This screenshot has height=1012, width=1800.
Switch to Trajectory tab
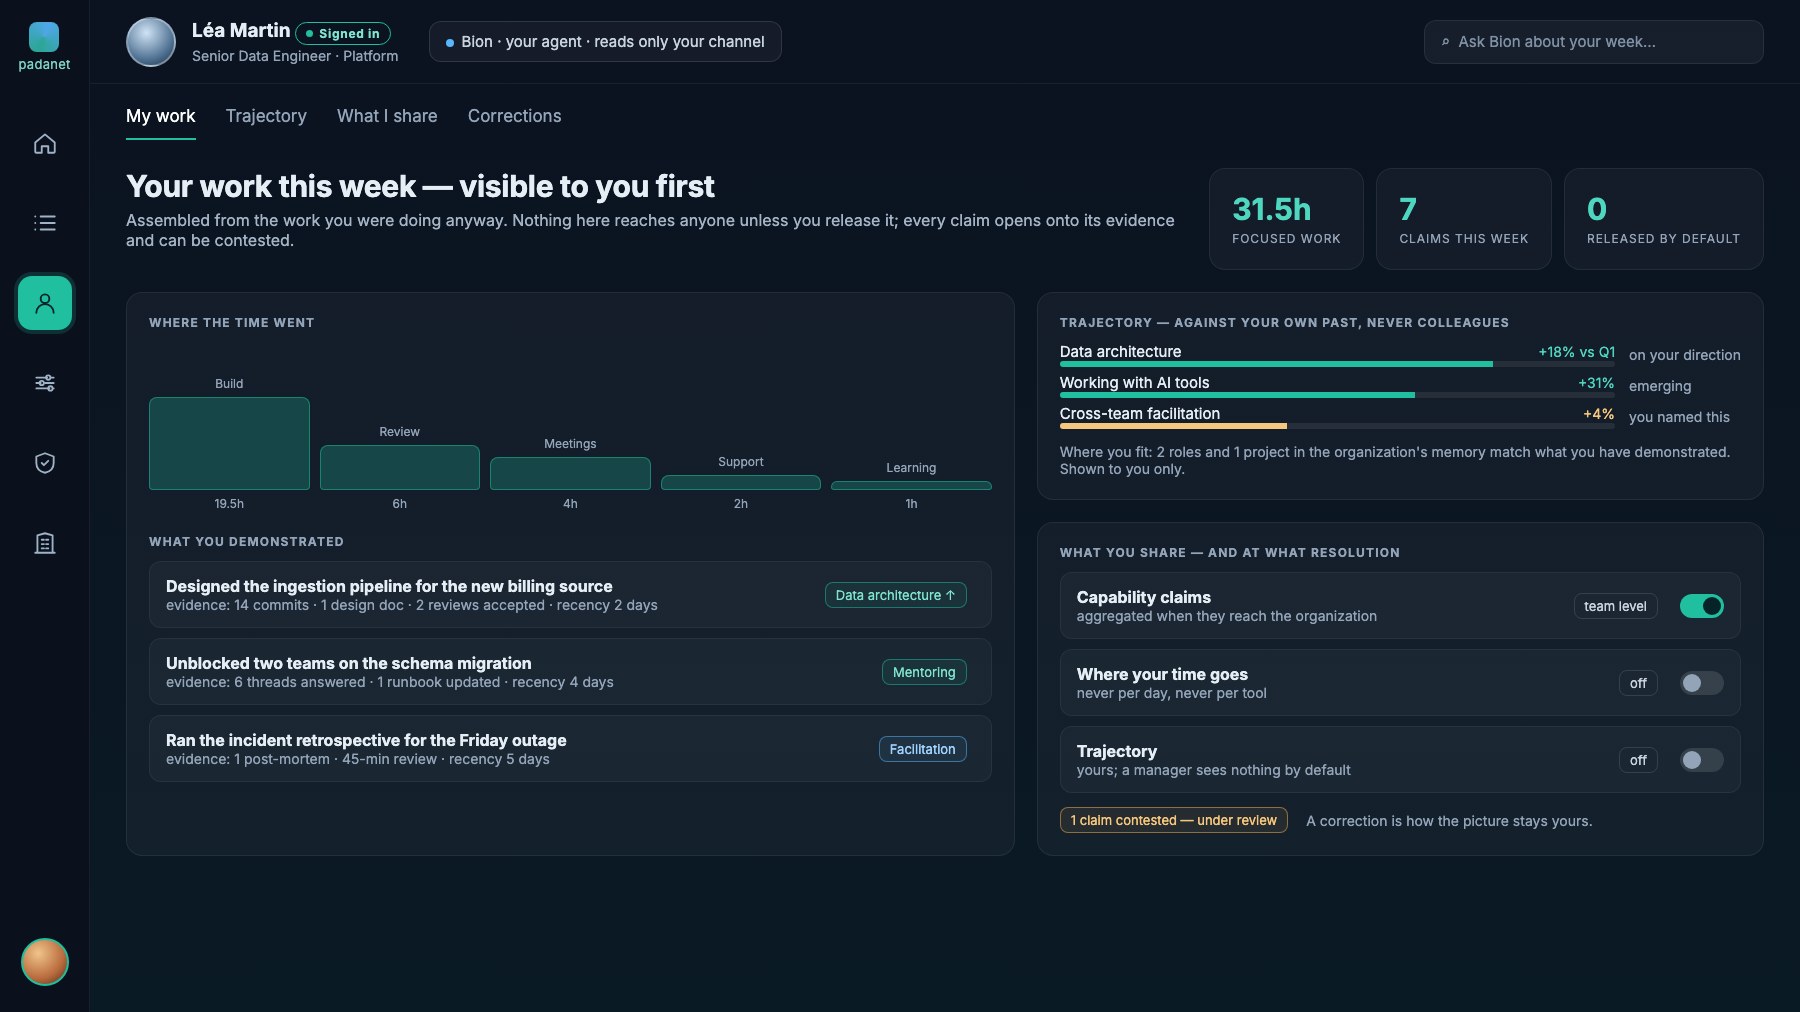[x=266, y=116]
